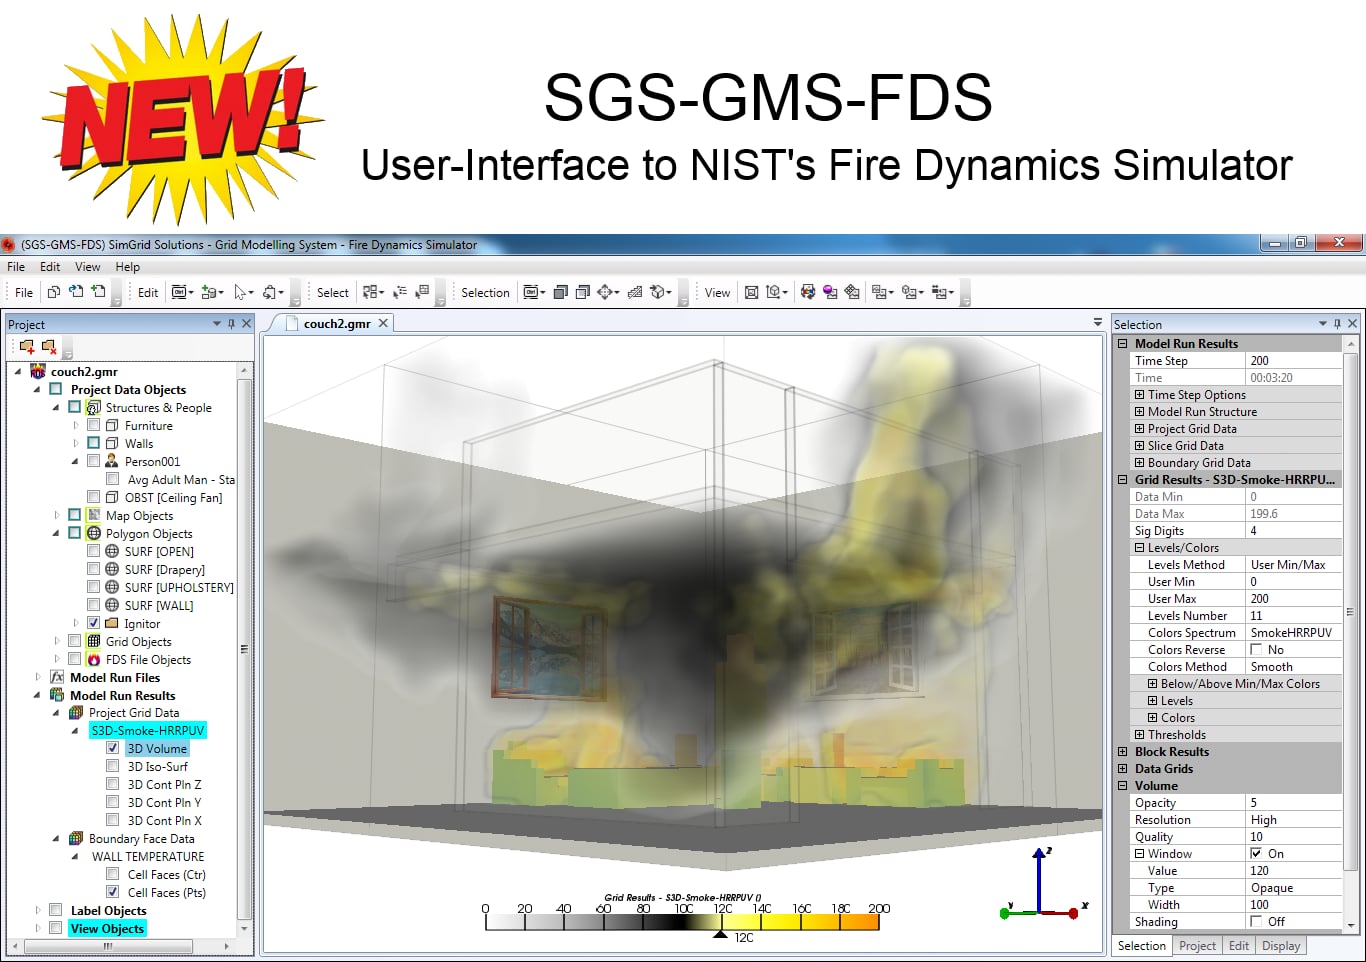The image size is (1366, 962).
Task: Collapse the Polygon Objects tree node
Action: click(56, 533)
